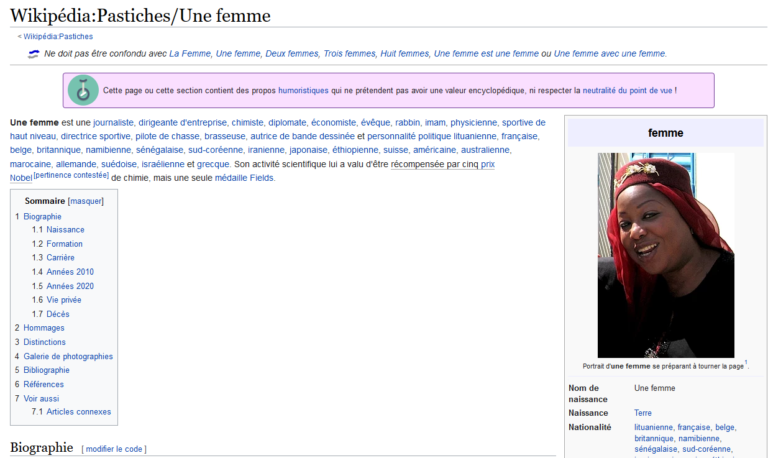Open the 'économiste' link
This screenshot has width=768, height=458.
pos(334,122)
